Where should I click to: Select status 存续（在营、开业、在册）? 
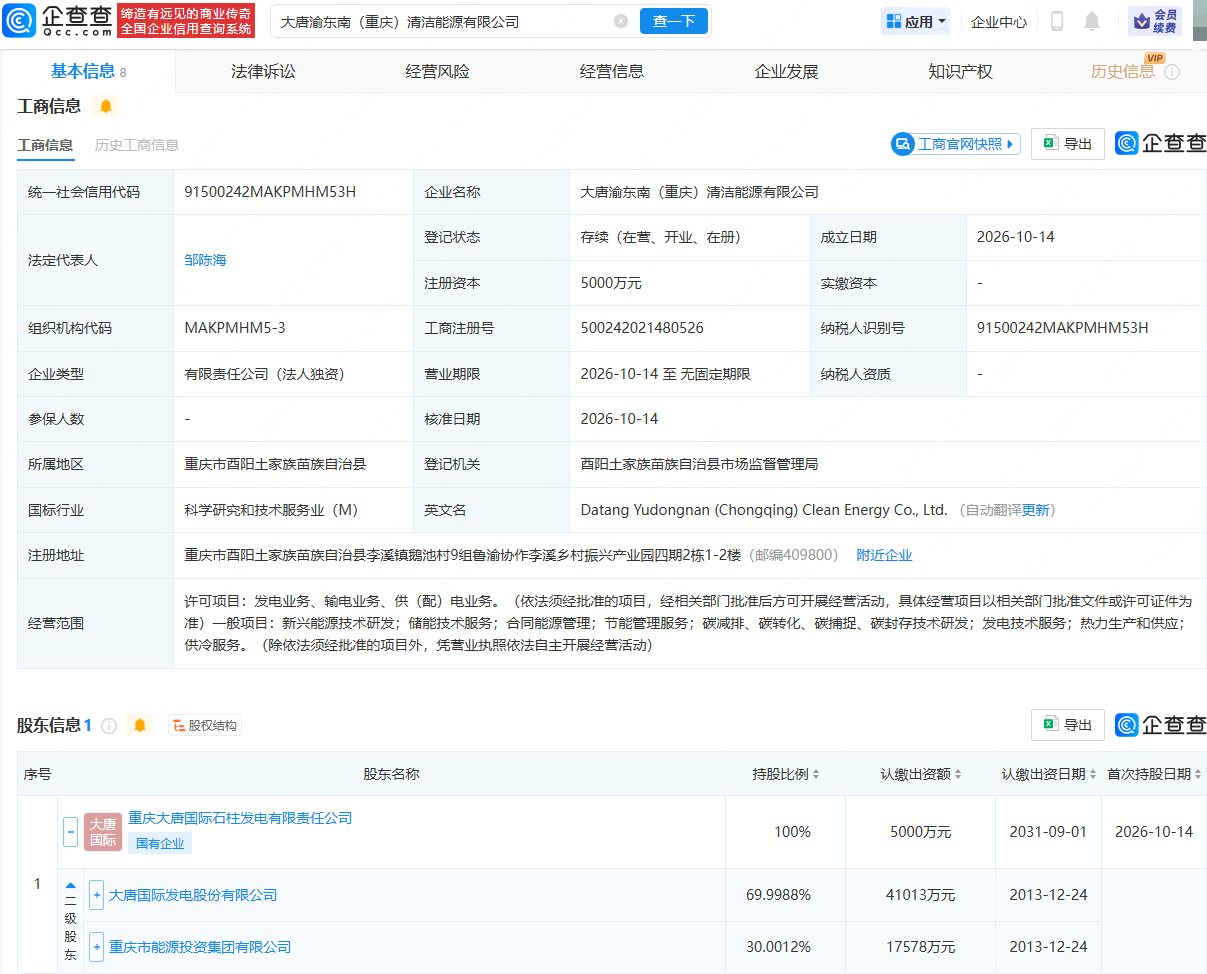(660, 237)
